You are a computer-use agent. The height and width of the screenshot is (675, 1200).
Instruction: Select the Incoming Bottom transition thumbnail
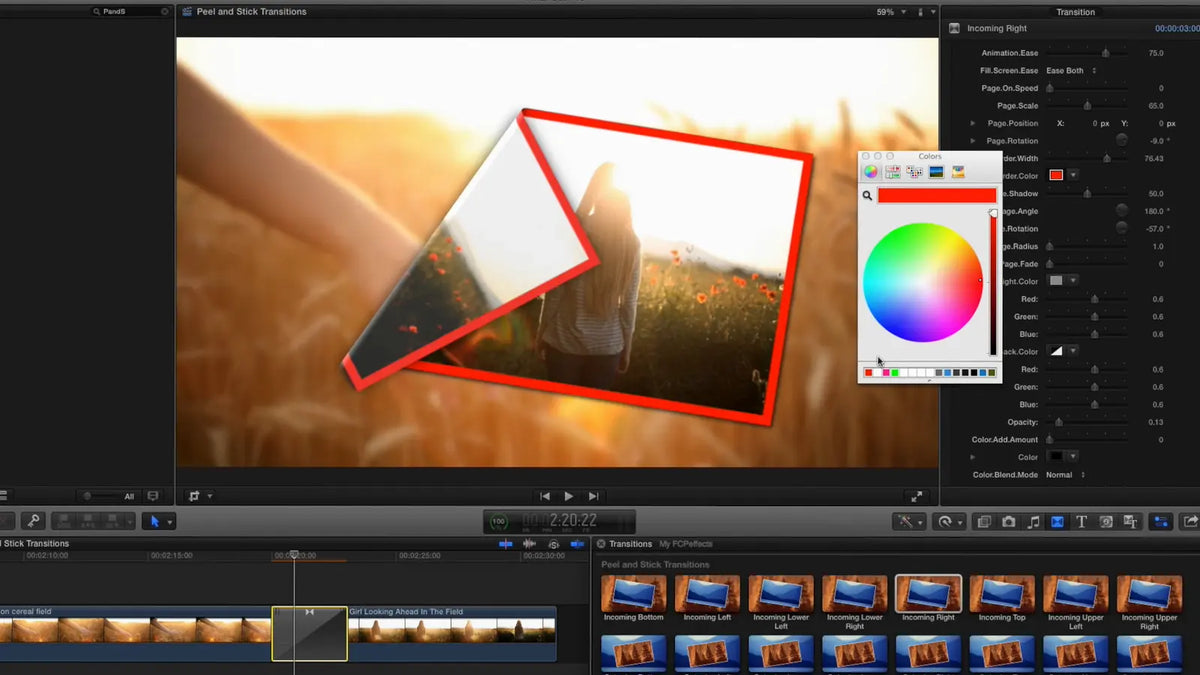coord(634,593)
